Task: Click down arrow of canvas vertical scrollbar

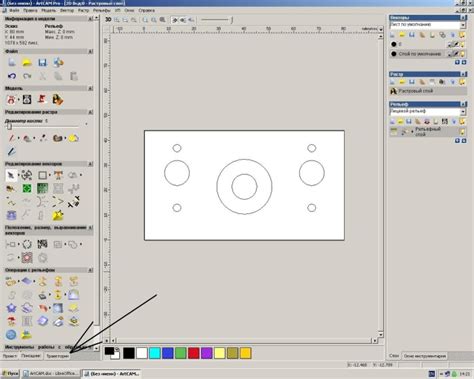Action: (381, 334)
